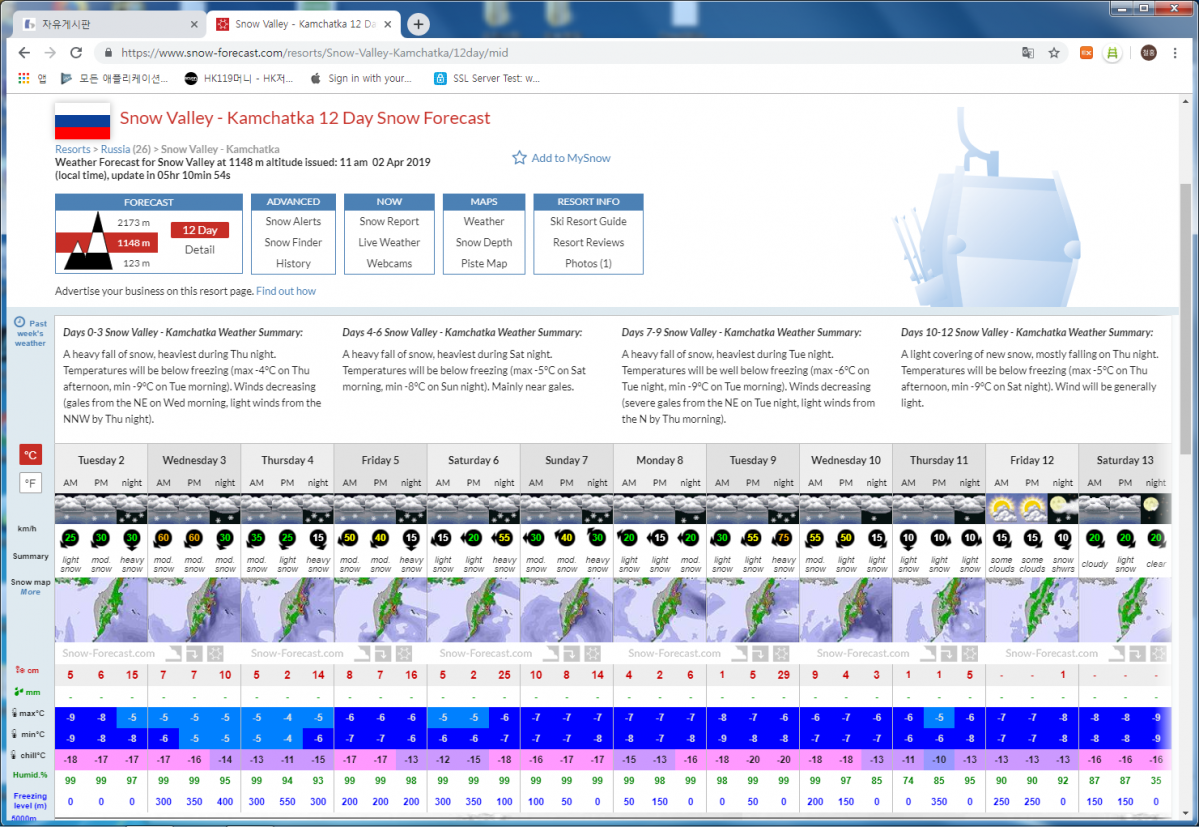Click the More link under Snow map
The height and width of the screenshot is (827, 1199).
[31, 592]
